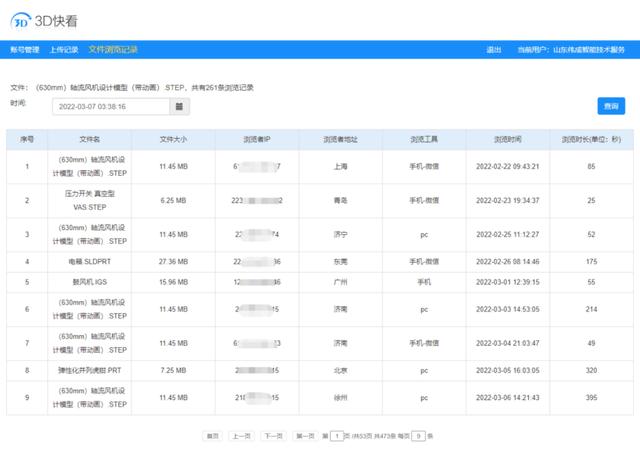
Task: Click the duration value 320
Action: (591, 370)
